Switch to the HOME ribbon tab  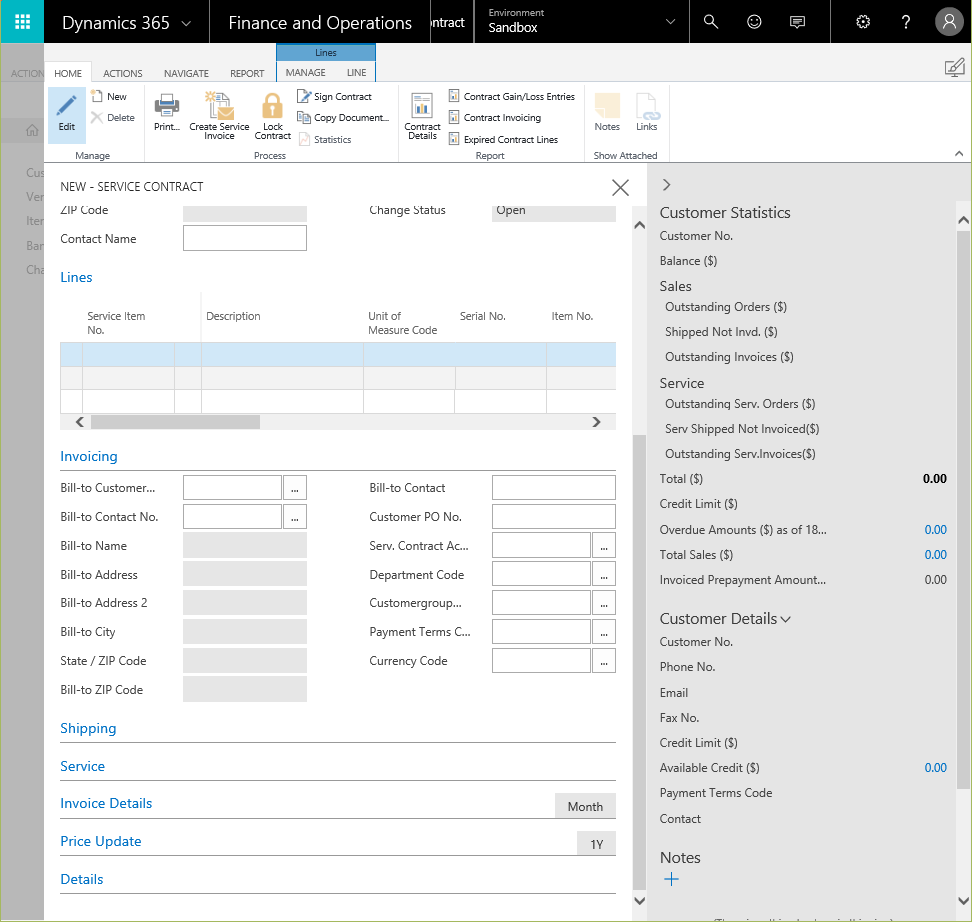click(68, 73)
